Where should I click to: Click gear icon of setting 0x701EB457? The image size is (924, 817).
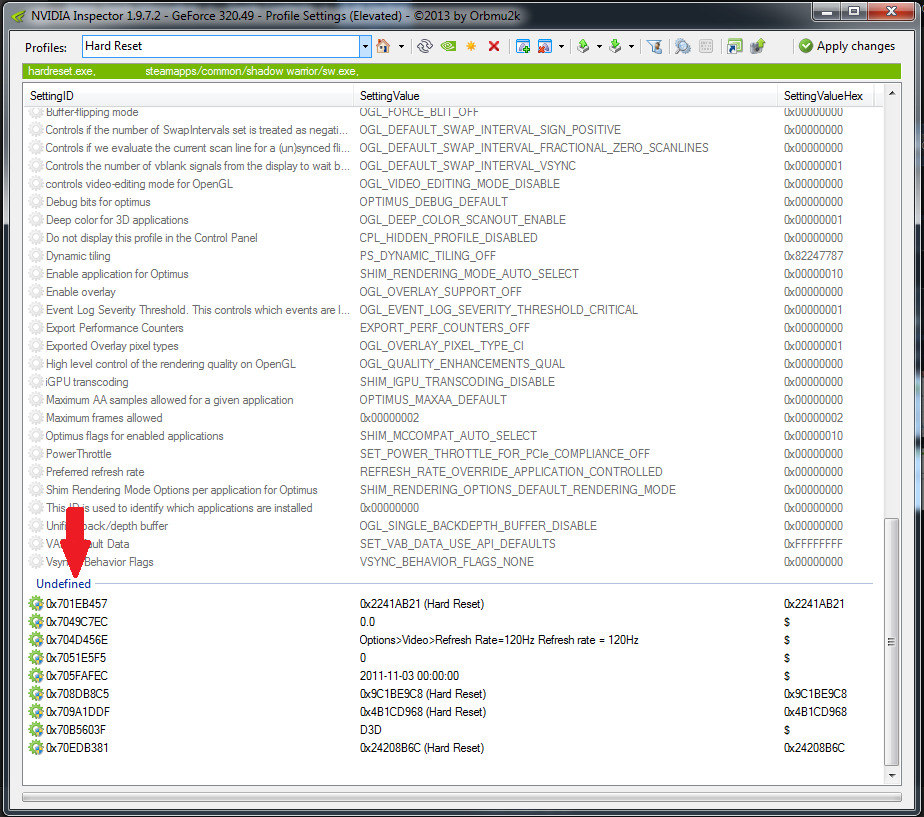37,604
